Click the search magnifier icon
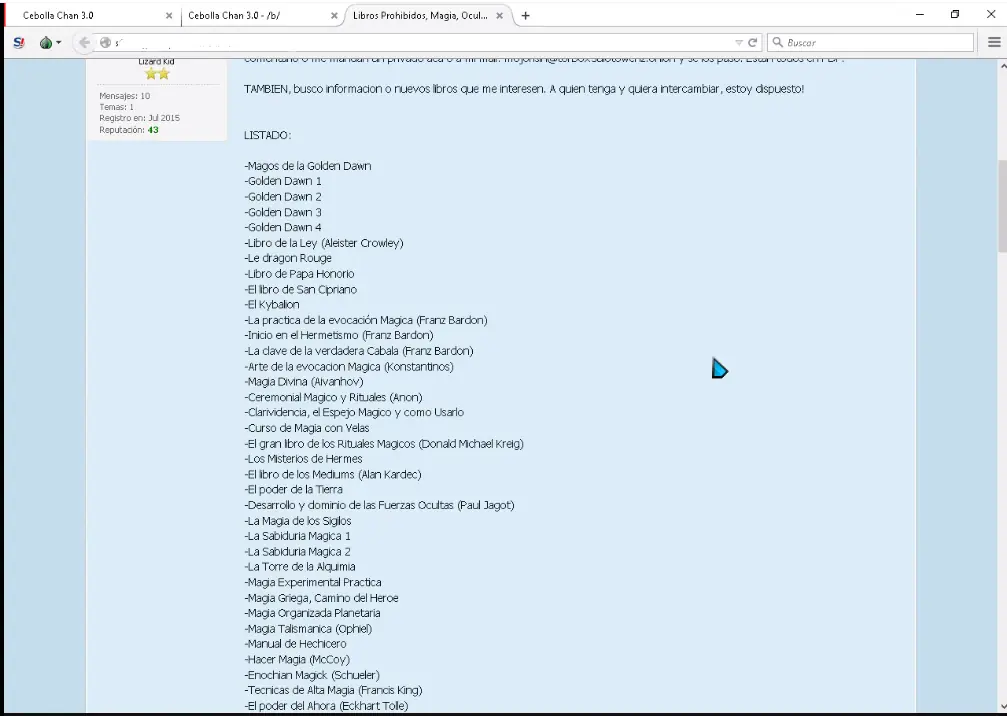The height and width of the screenshot is (716, 1007). (777, 42)
